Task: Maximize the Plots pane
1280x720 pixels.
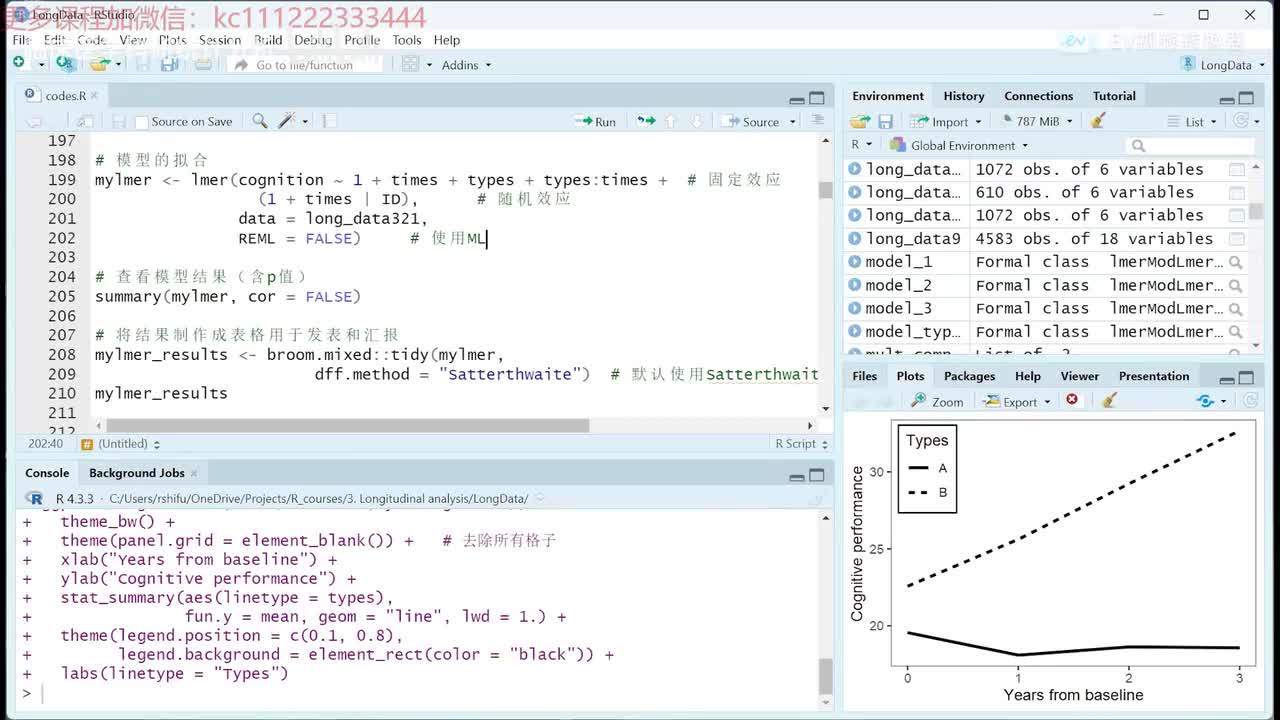Action: (x=1246, y=378)
